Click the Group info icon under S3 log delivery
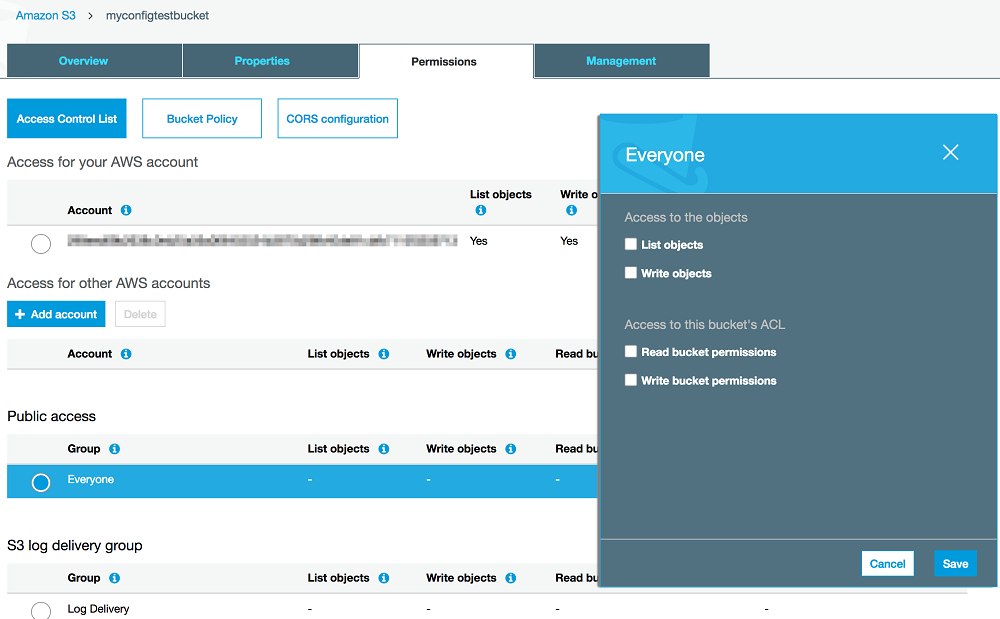This screenshot has width=1000, height=619. point(114,577)
